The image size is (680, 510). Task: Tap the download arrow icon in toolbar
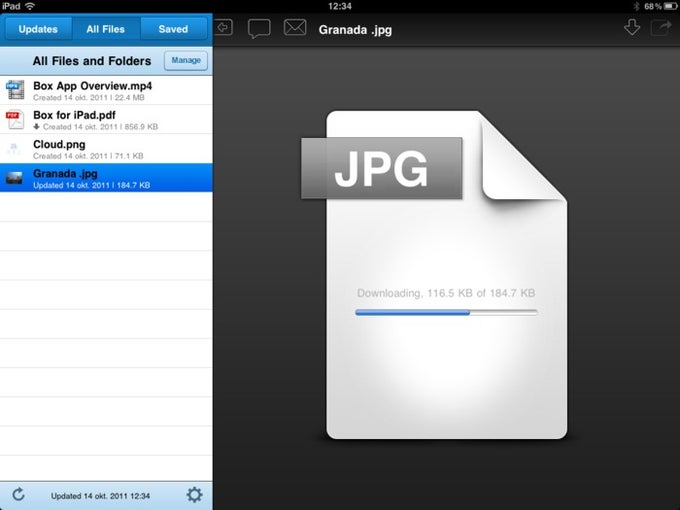pyautogui.click(x=632, y=27)
